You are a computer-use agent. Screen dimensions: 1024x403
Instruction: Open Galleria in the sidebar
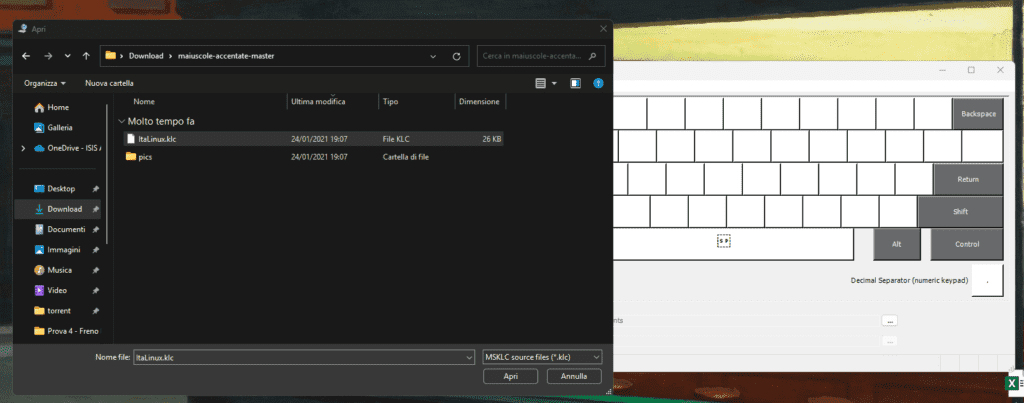click(x=58, y=127)
